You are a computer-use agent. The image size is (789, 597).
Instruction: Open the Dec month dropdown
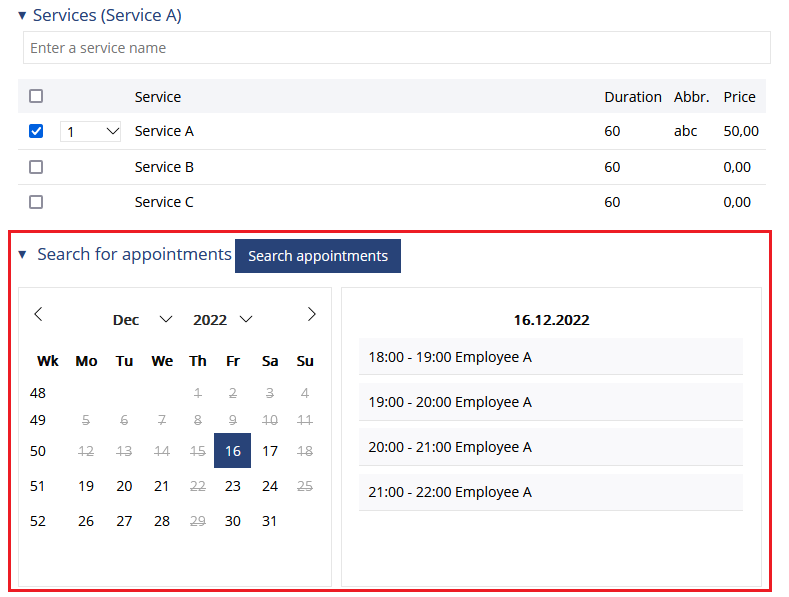[142, 320]
